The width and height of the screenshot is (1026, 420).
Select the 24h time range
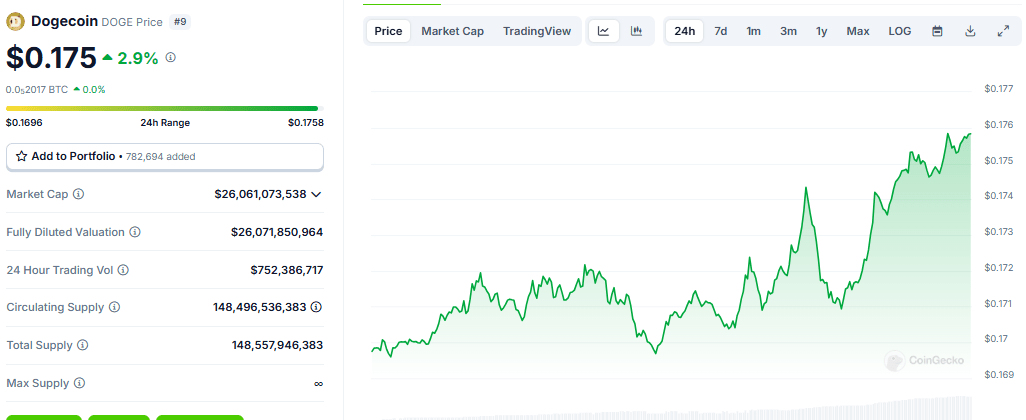685,31
